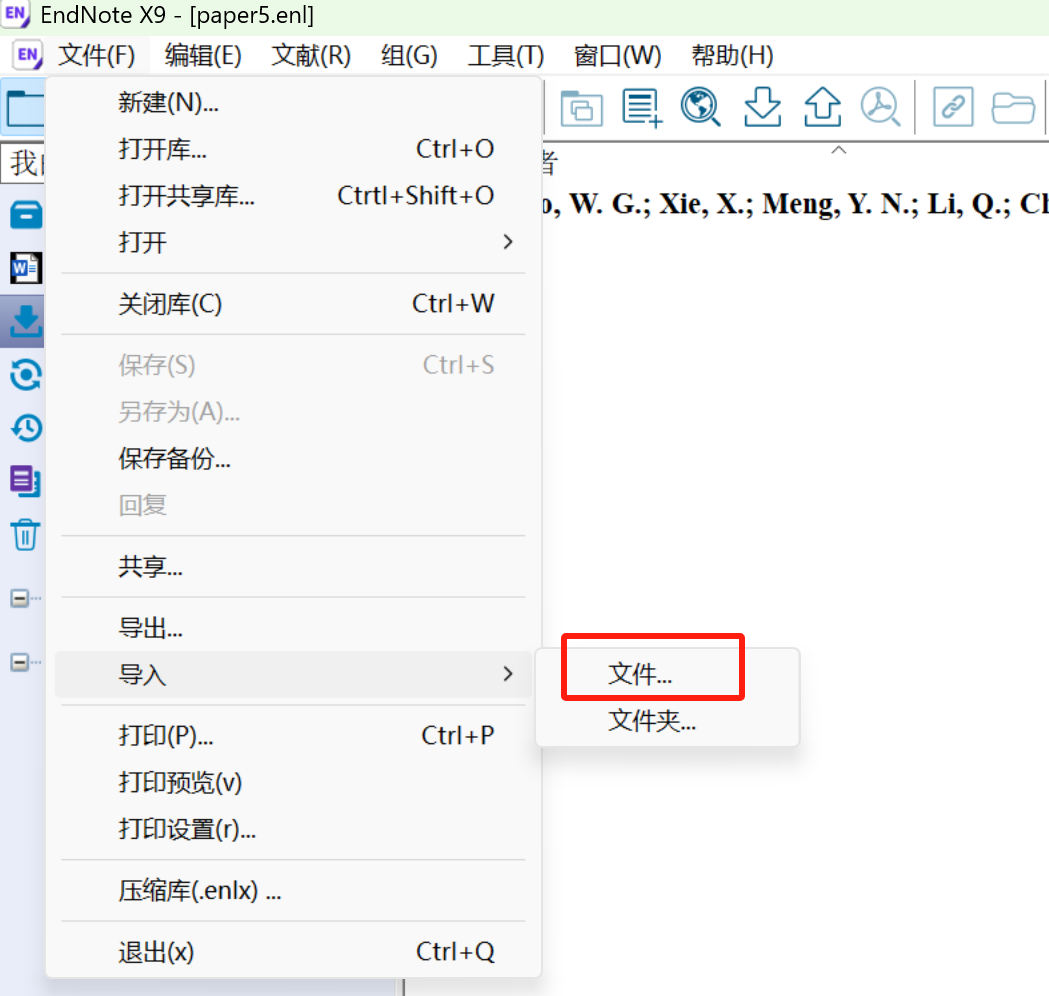Open the 文件(F) menu
The height and width of the screenshot is (996, 1049).
pyautogui.click(x=96, y=56)
